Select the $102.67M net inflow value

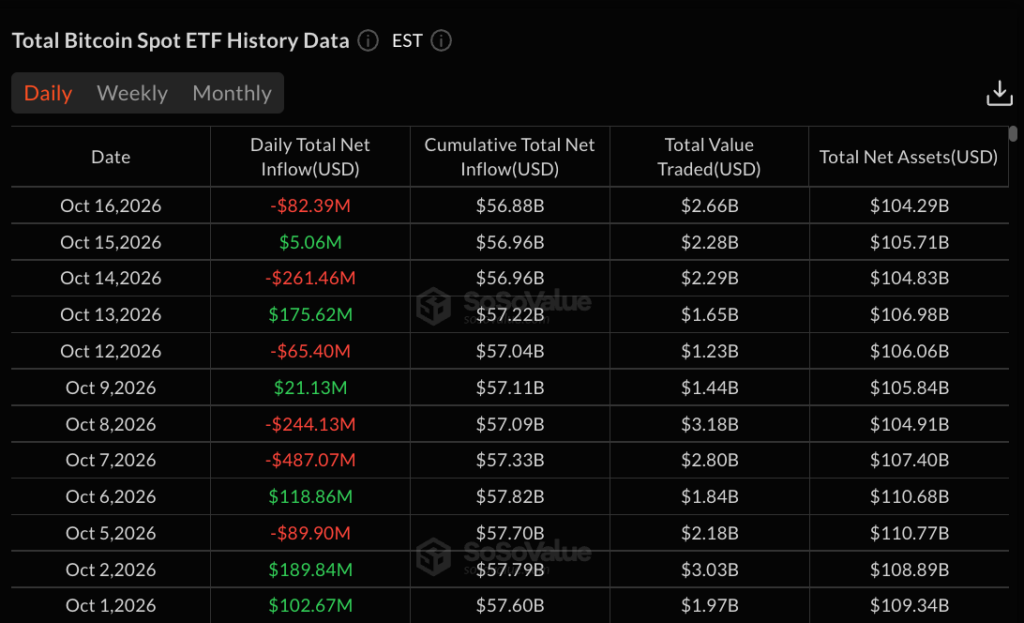click(310, 606)
